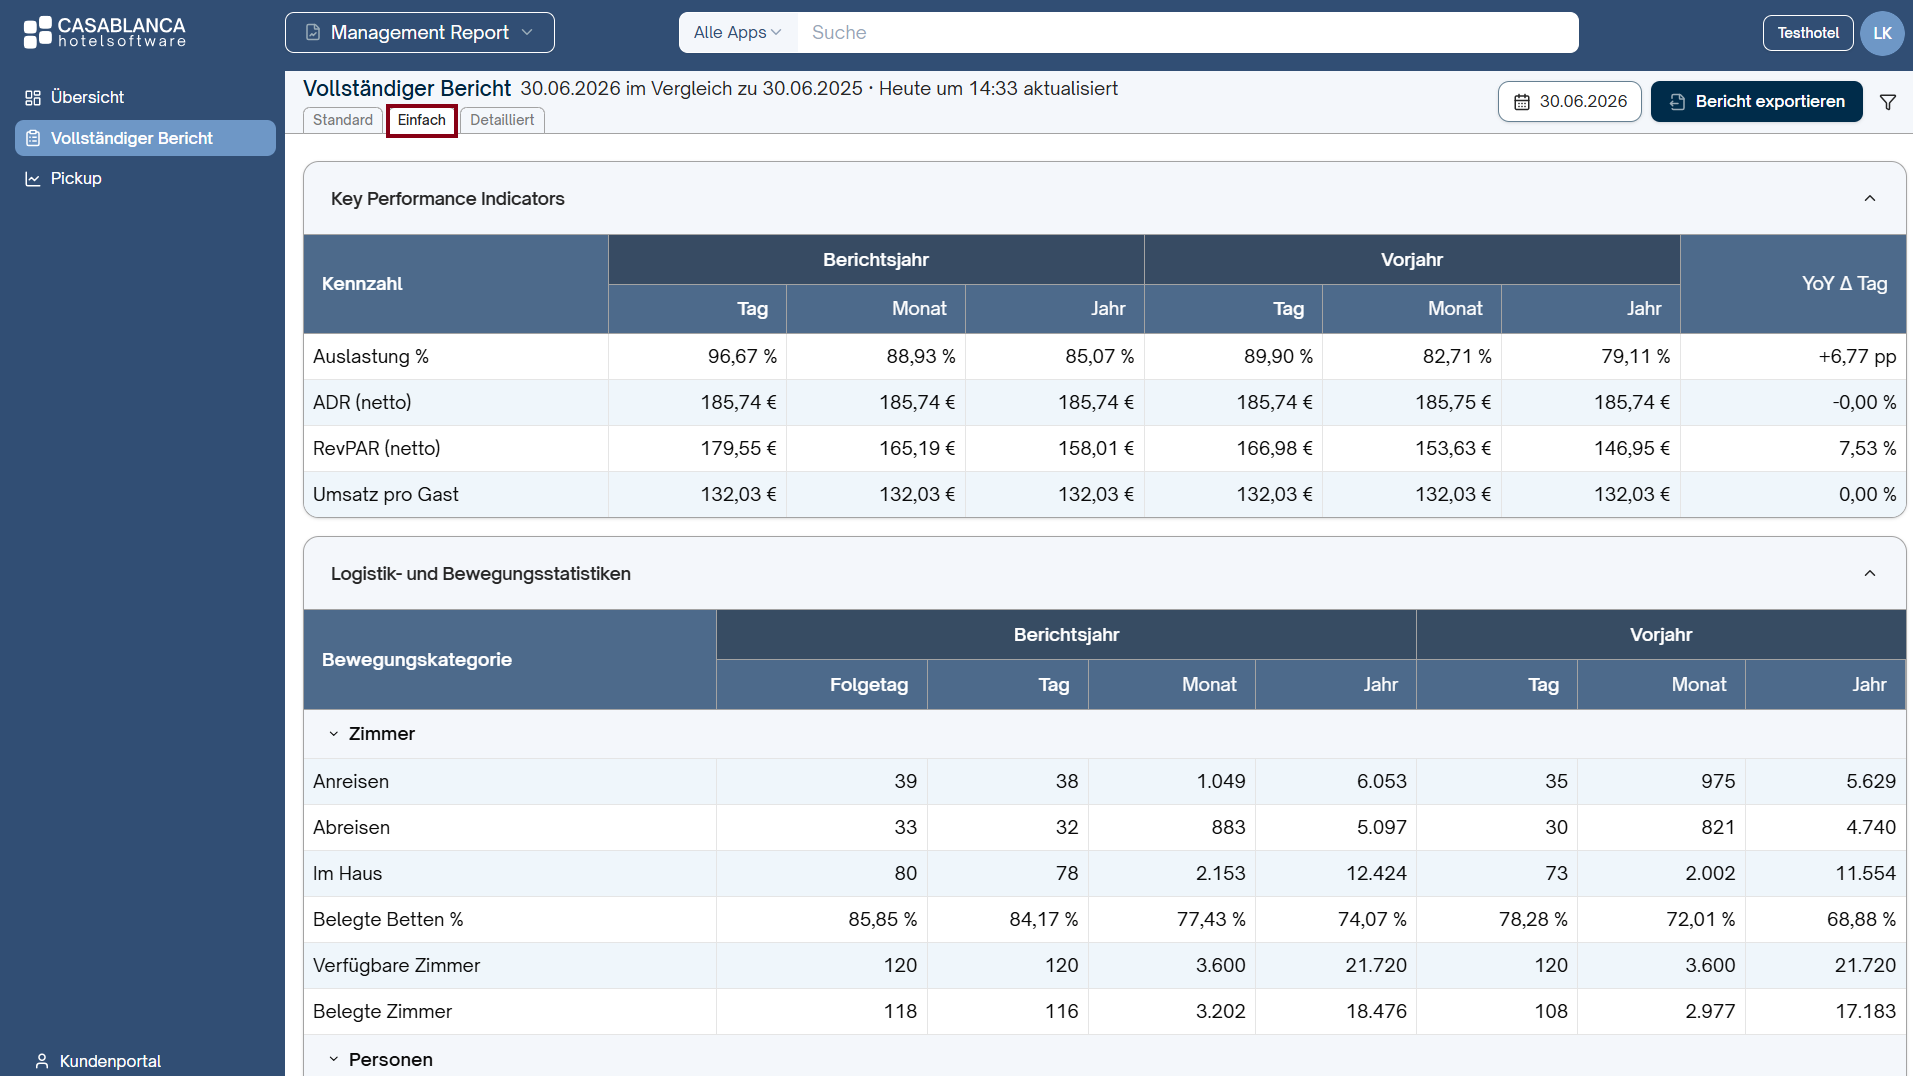This screenshot has width=1913, height=1076.
Task: Open the 30.06.2026 date picker
Action: [x=1570, y=102]
